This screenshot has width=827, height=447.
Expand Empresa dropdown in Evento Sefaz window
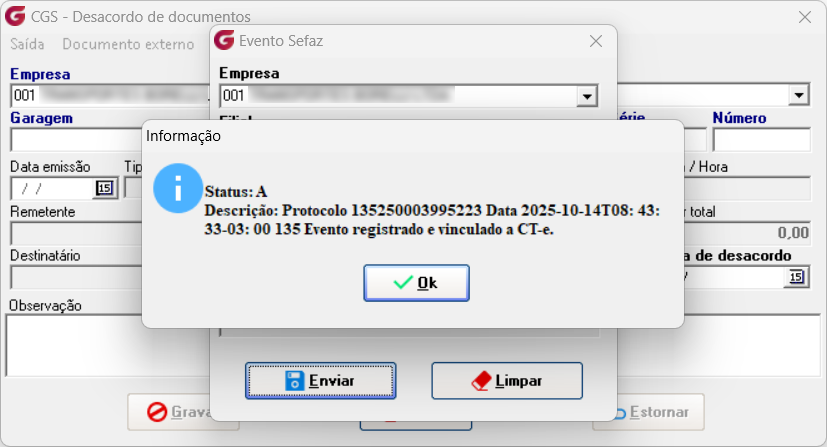coord(587,96)
